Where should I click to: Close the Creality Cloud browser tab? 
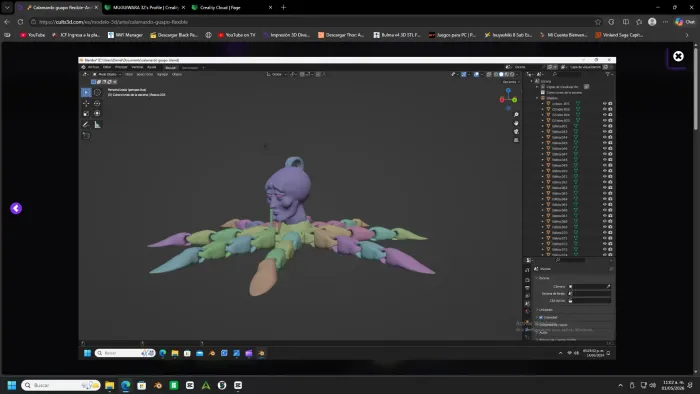pos(270,8)
